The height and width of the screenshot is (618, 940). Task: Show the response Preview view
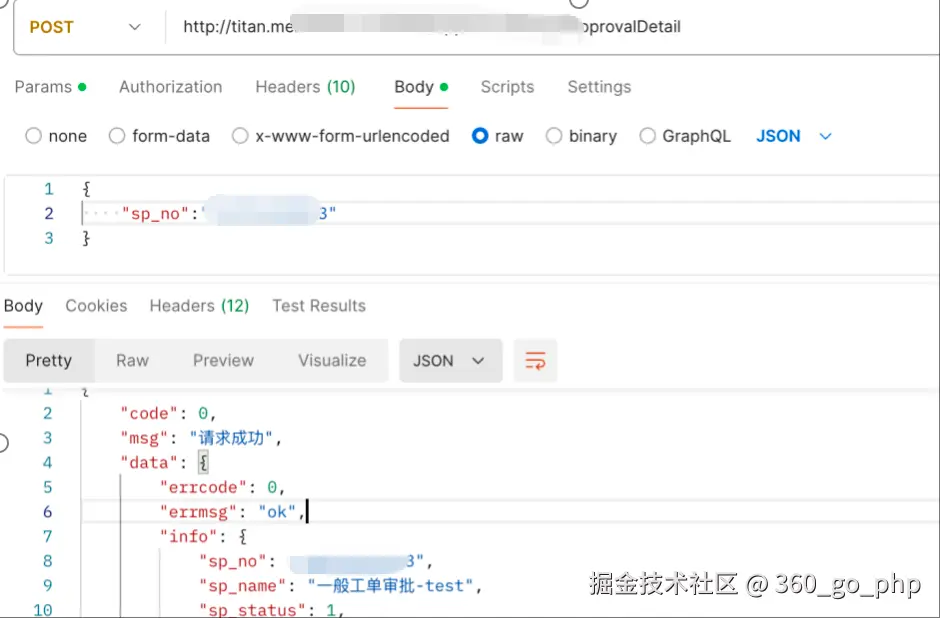pos(223,361)
